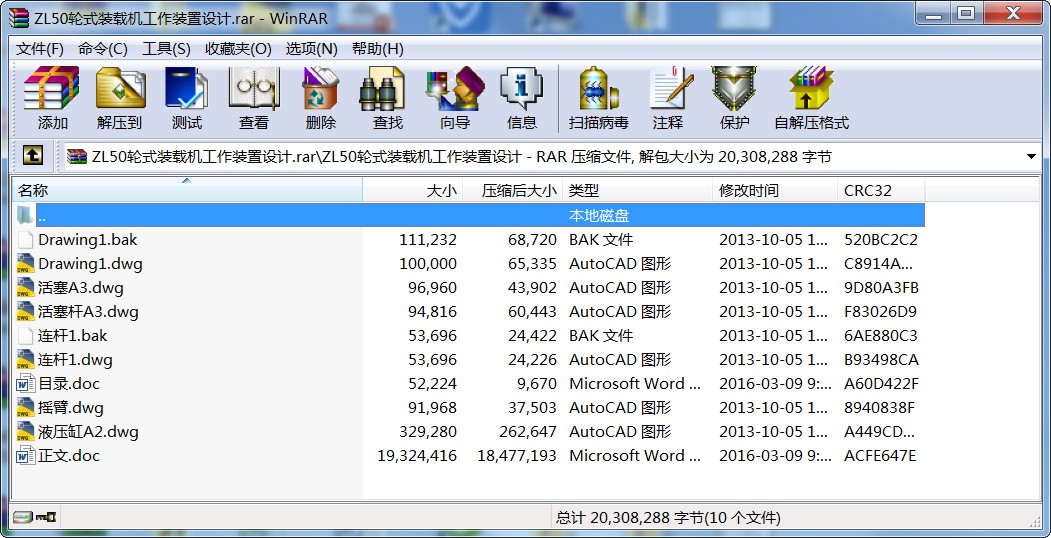Select the 活塞A3.dwg file name

coord(81,287)
